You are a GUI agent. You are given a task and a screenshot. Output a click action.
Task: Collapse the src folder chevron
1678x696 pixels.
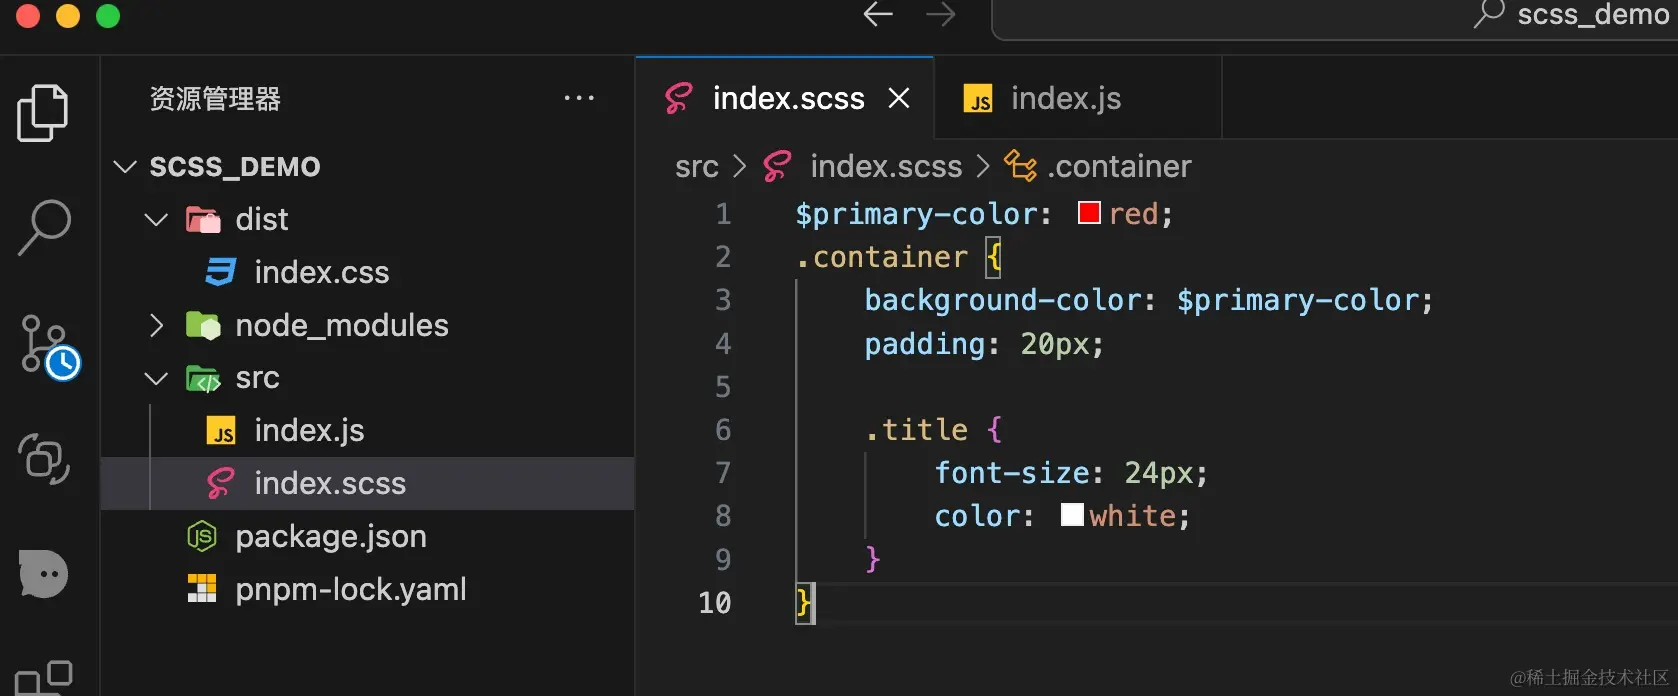click(x=156, y=378)
